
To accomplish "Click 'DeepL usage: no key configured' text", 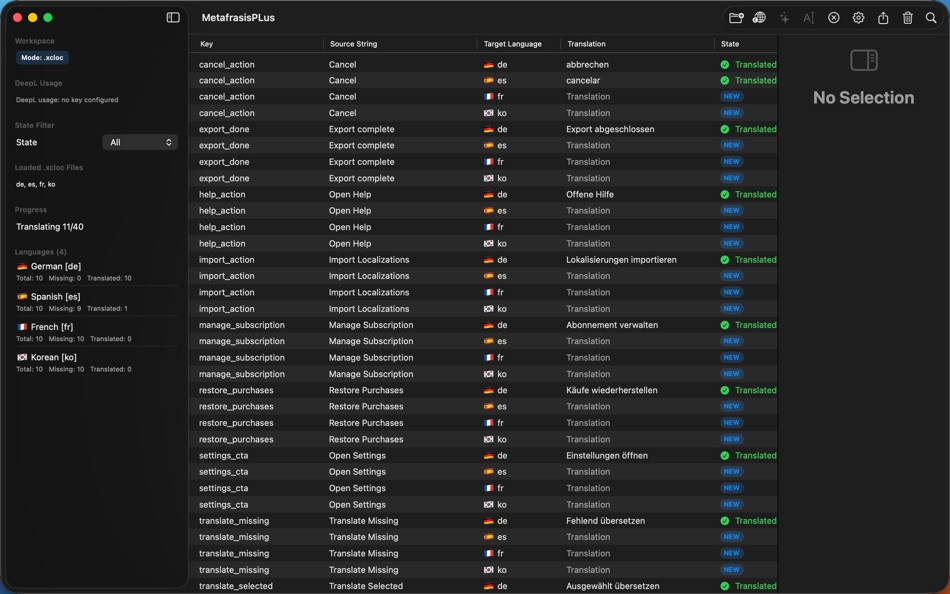I will click(67, 100).
